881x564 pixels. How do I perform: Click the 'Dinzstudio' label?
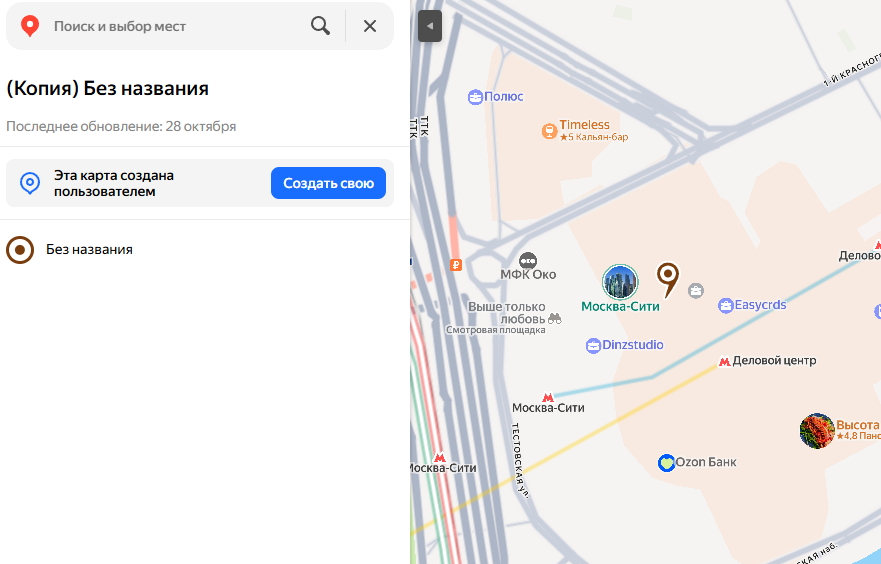[633, 345]
